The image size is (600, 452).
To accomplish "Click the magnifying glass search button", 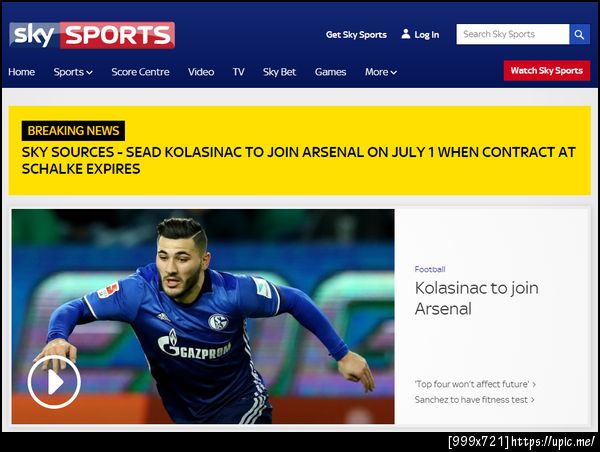I will pyautogui.click(x=579, y=34).
